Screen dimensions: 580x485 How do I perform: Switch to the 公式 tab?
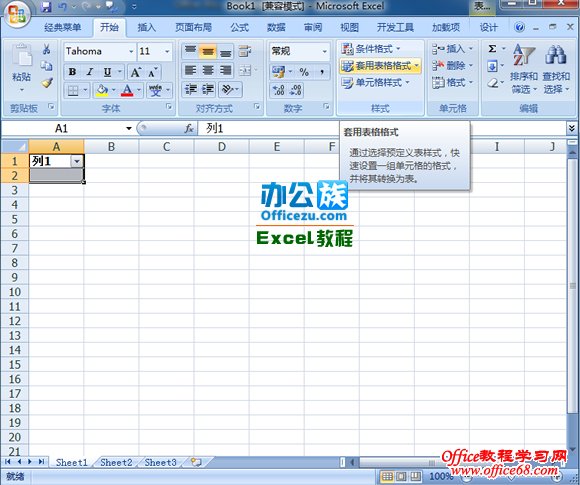click(239, 27)
